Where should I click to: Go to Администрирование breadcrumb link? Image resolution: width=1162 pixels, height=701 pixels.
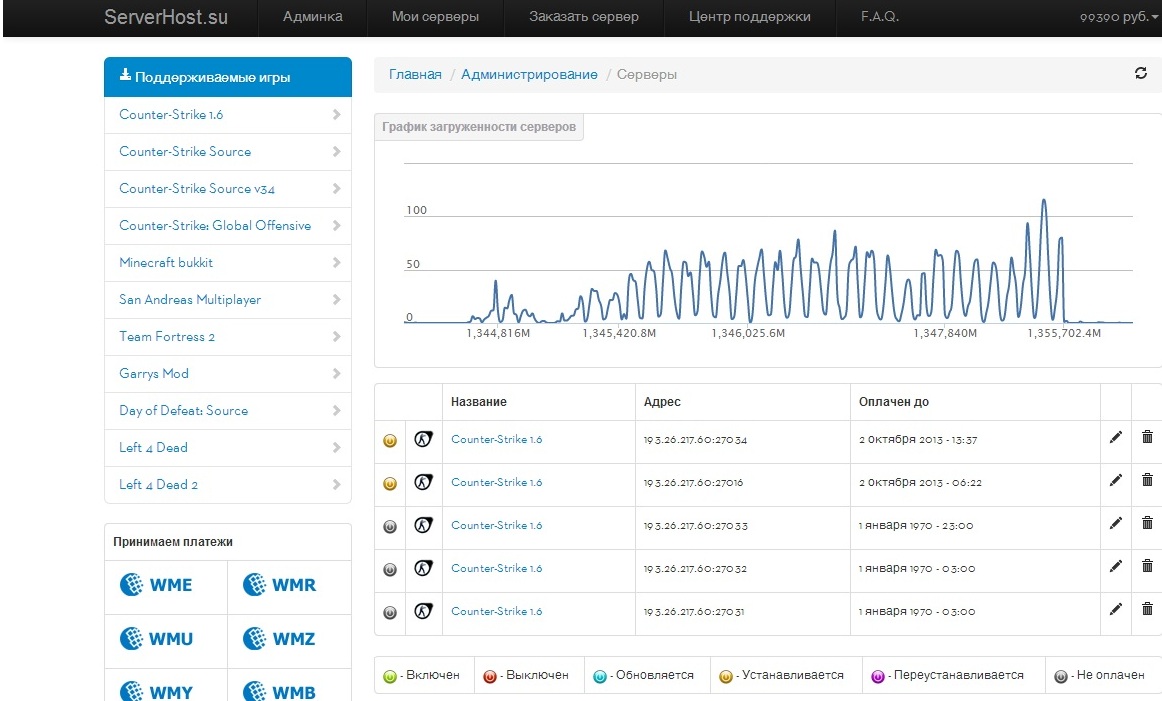529,74
